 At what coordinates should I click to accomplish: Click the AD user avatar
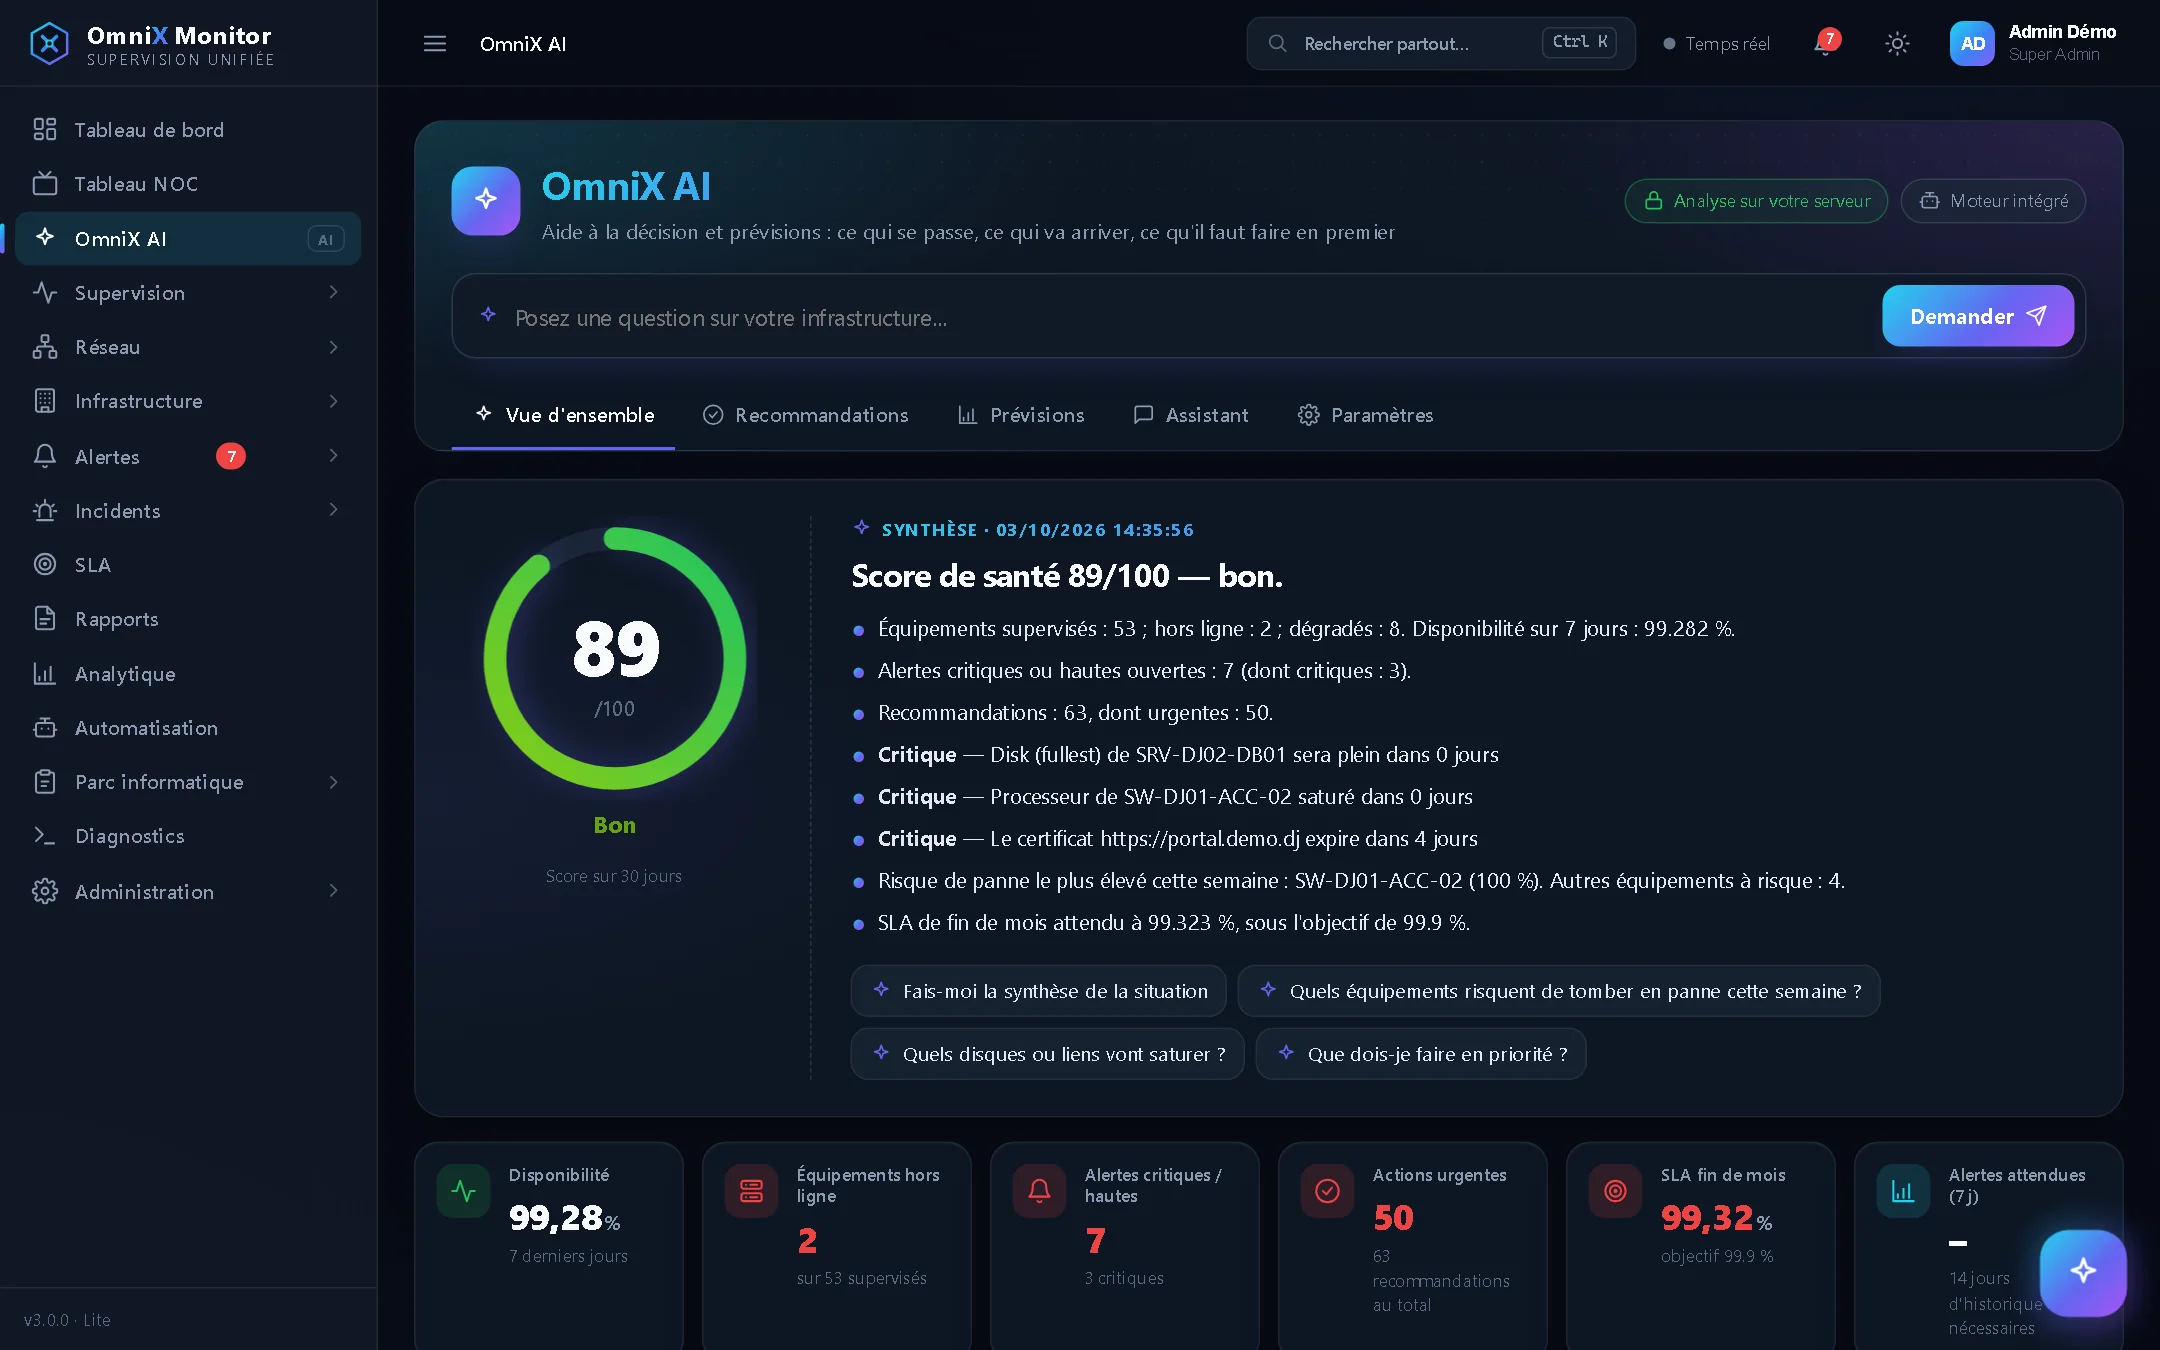coord(1972,44)
